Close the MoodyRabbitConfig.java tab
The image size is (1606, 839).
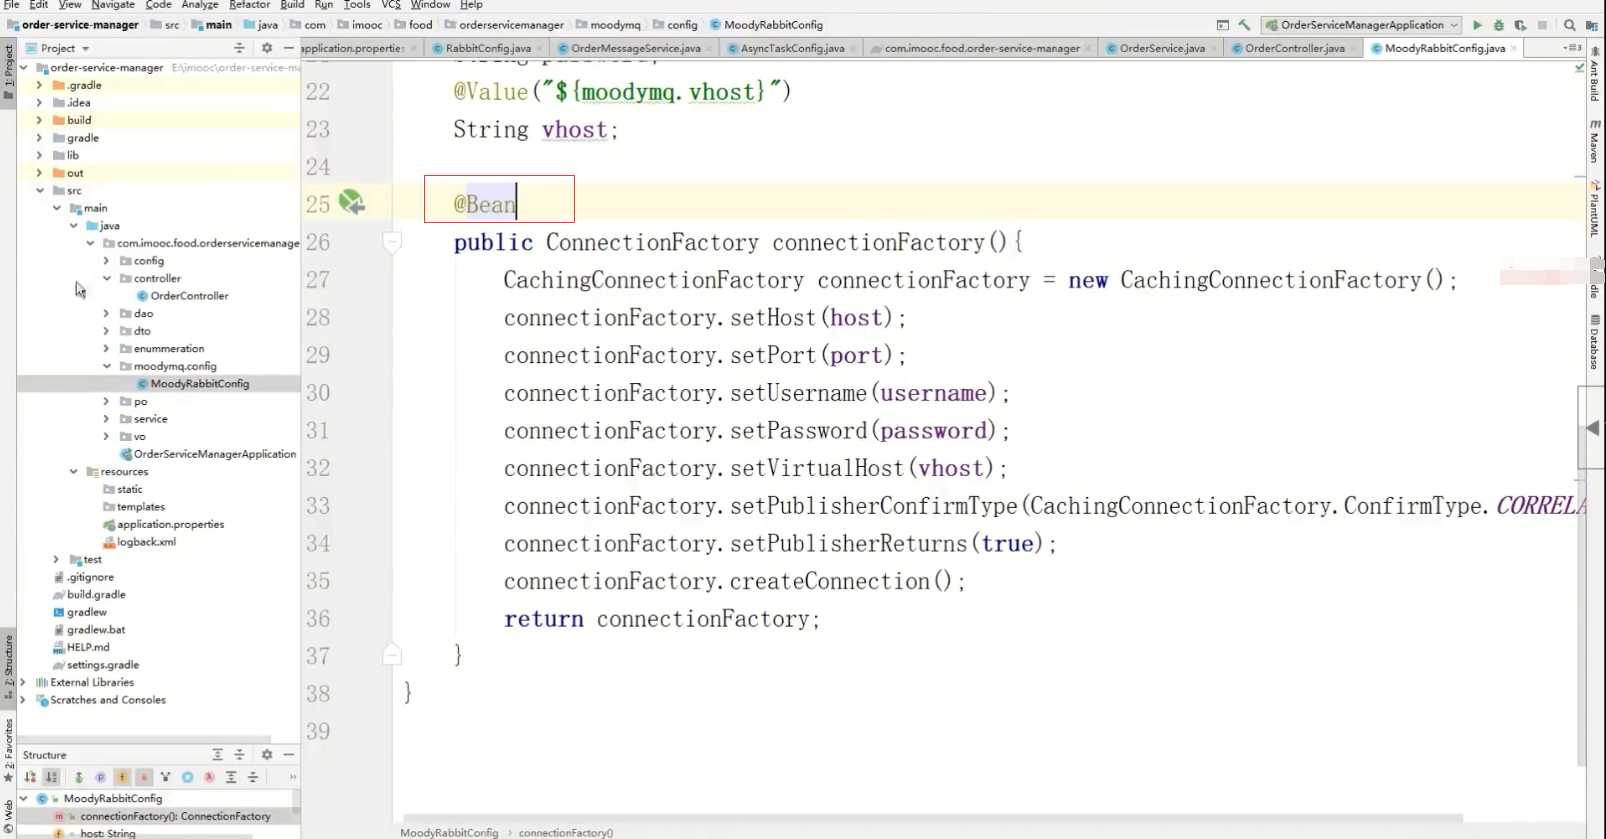click(x=1514, y=48)
